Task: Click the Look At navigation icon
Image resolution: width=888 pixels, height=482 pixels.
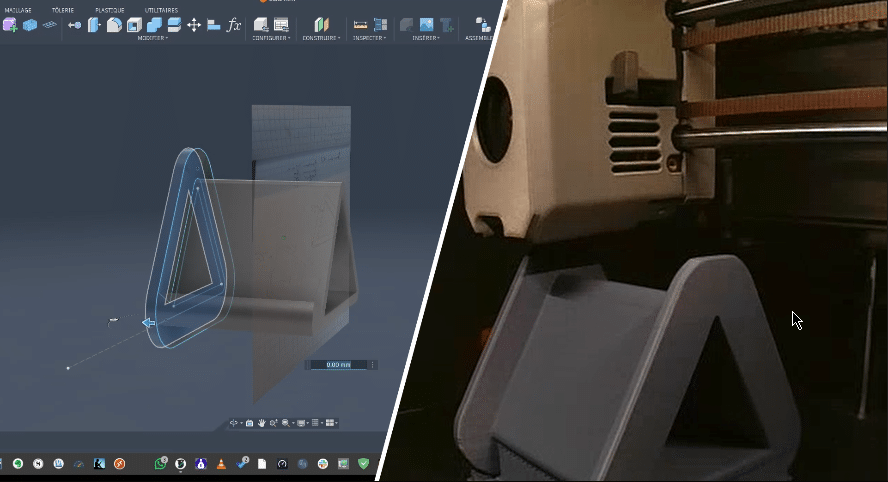Action: point(249,423)
